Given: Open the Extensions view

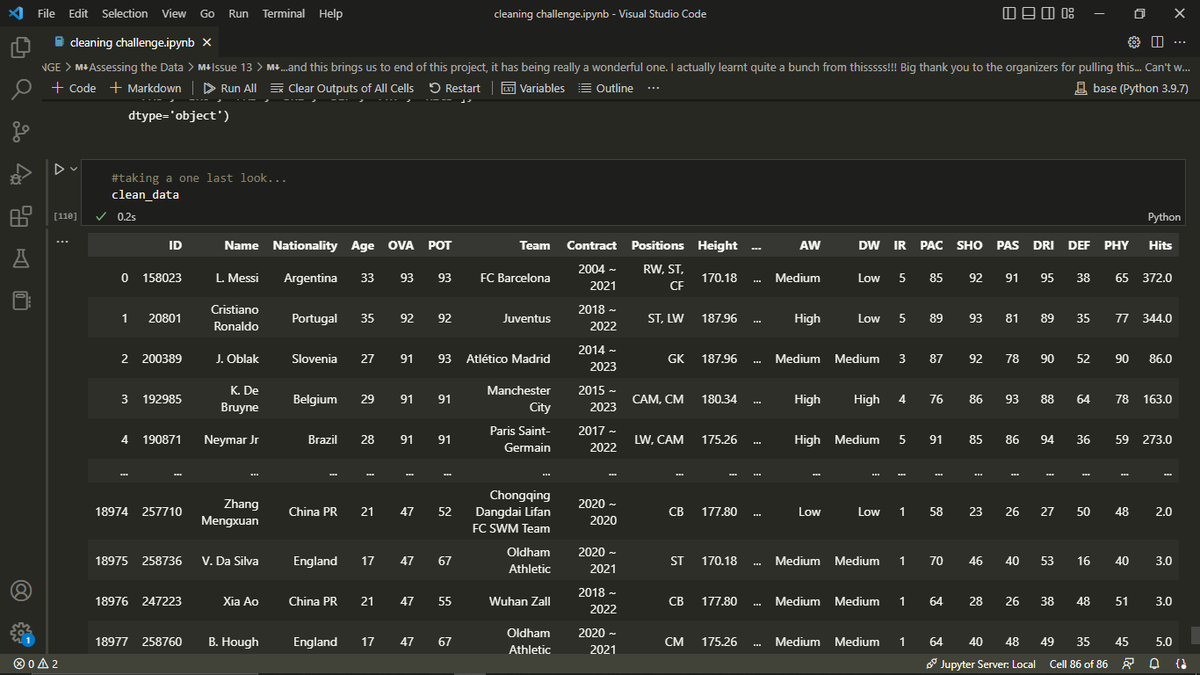Looking at the screenshot, I should pos(21,215).
